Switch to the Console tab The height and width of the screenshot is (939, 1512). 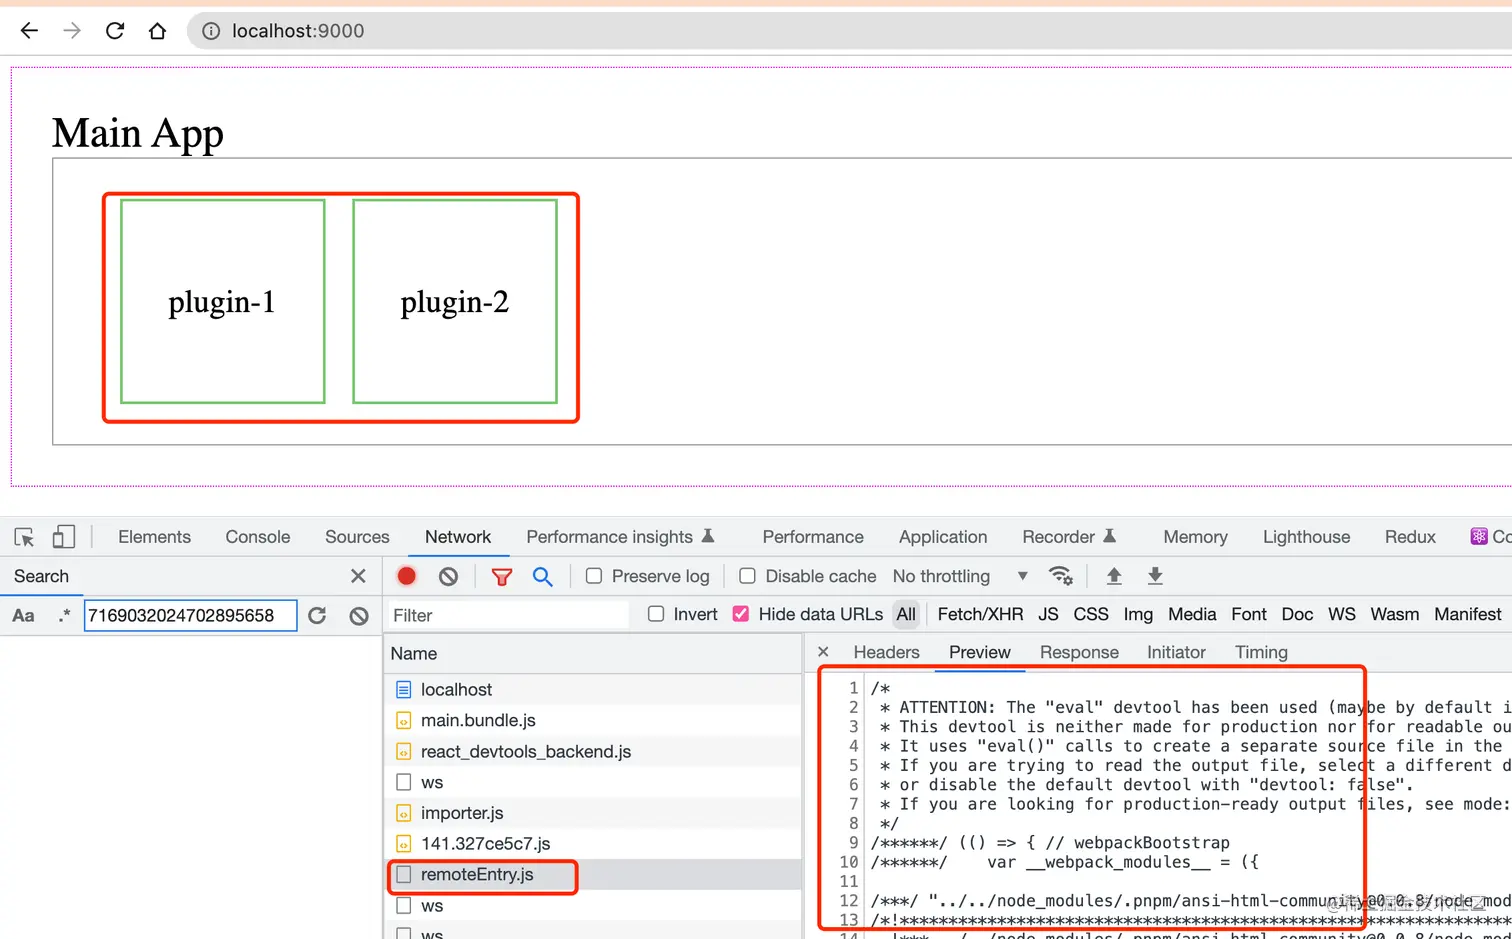[x=257, y=537]
